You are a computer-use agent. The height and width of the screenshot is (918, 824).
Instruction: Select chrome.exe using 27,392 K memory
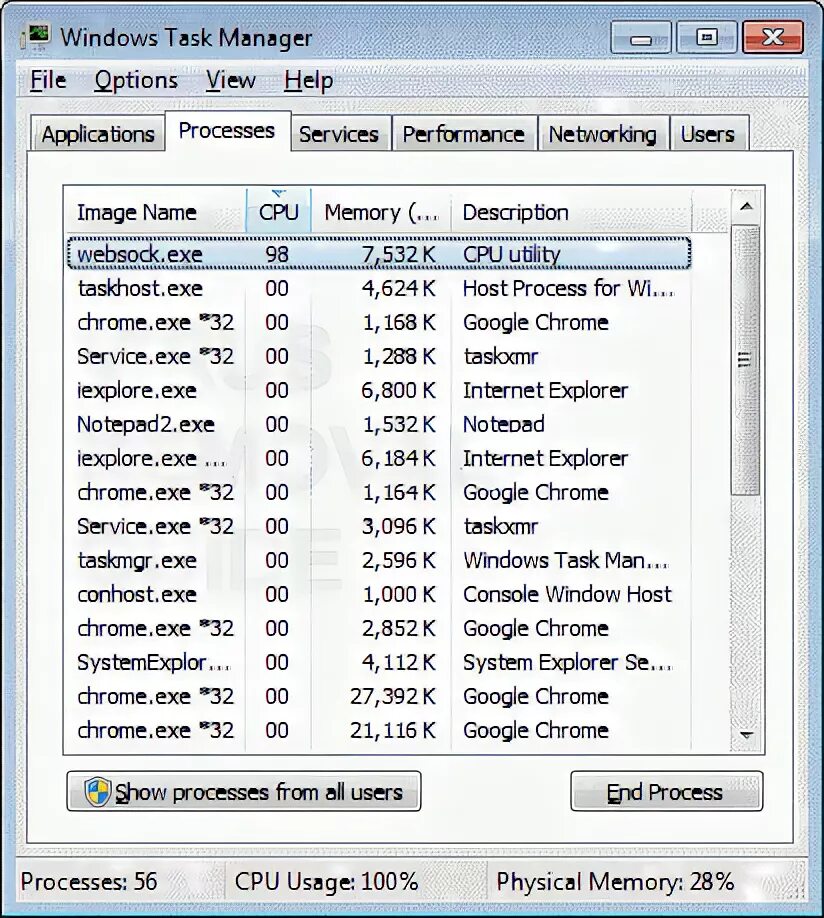click(379, 696)
